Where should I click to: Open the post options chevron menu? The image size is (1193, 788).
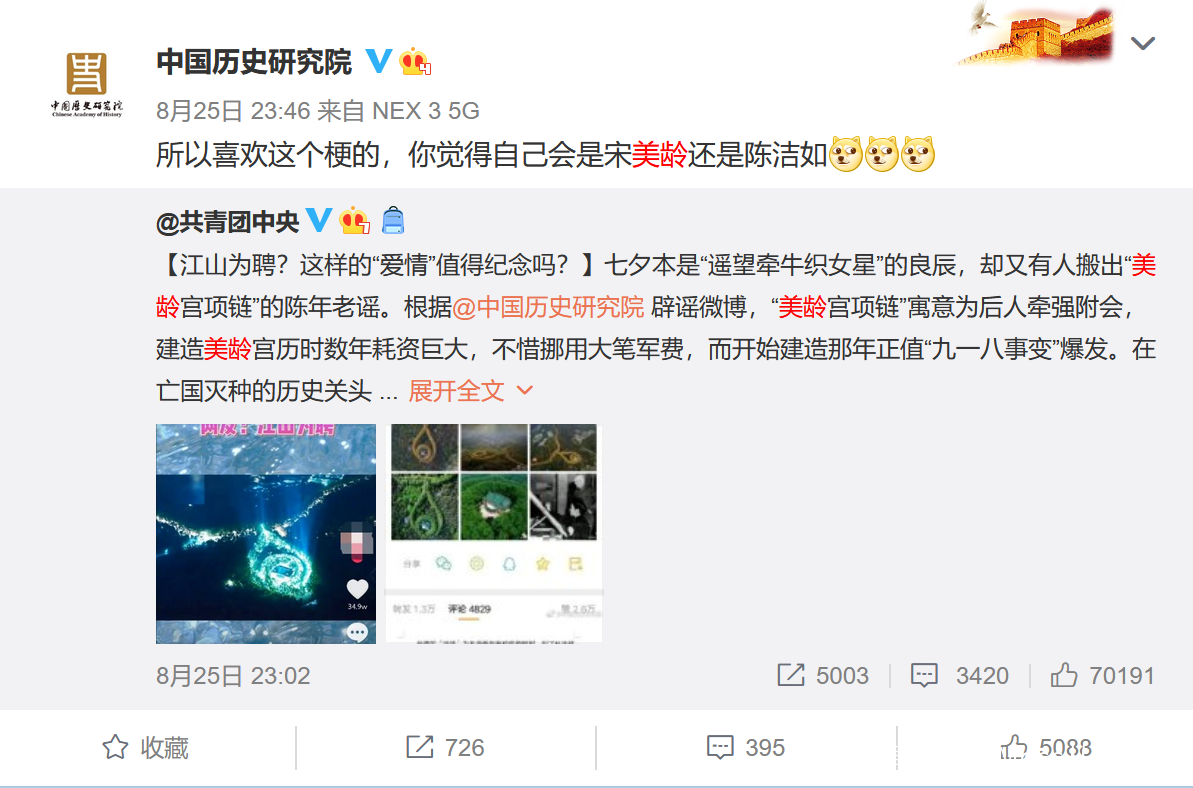[x=1142, y=43]
